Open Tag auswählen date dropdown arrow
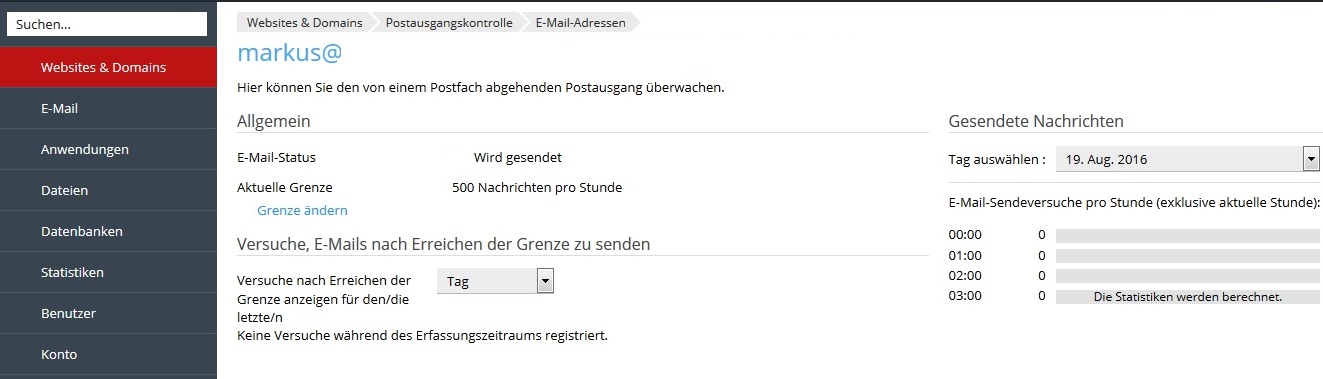The height and width of the screenshot is (379, 1323). point(1311,159)
